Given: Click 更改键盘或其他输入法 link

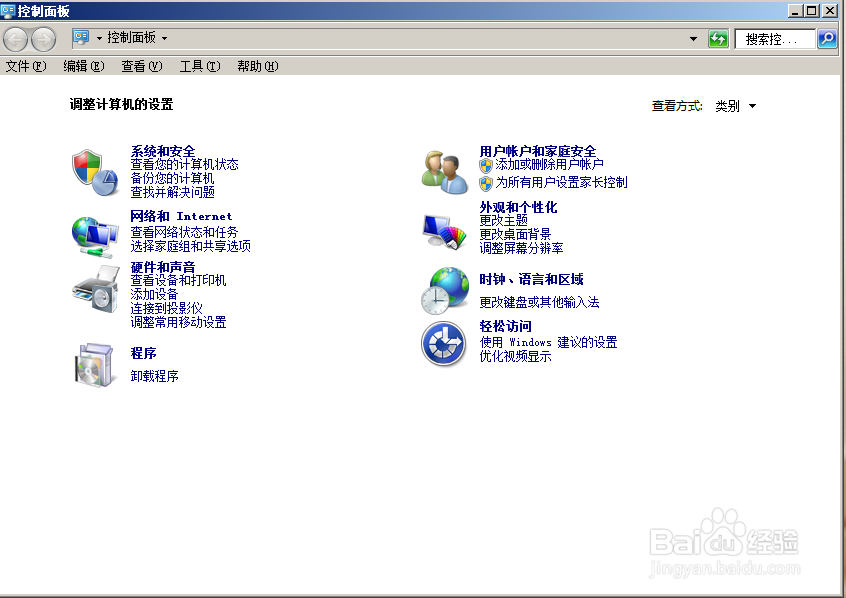Looking at the screenshot, I should click(540, 303).
